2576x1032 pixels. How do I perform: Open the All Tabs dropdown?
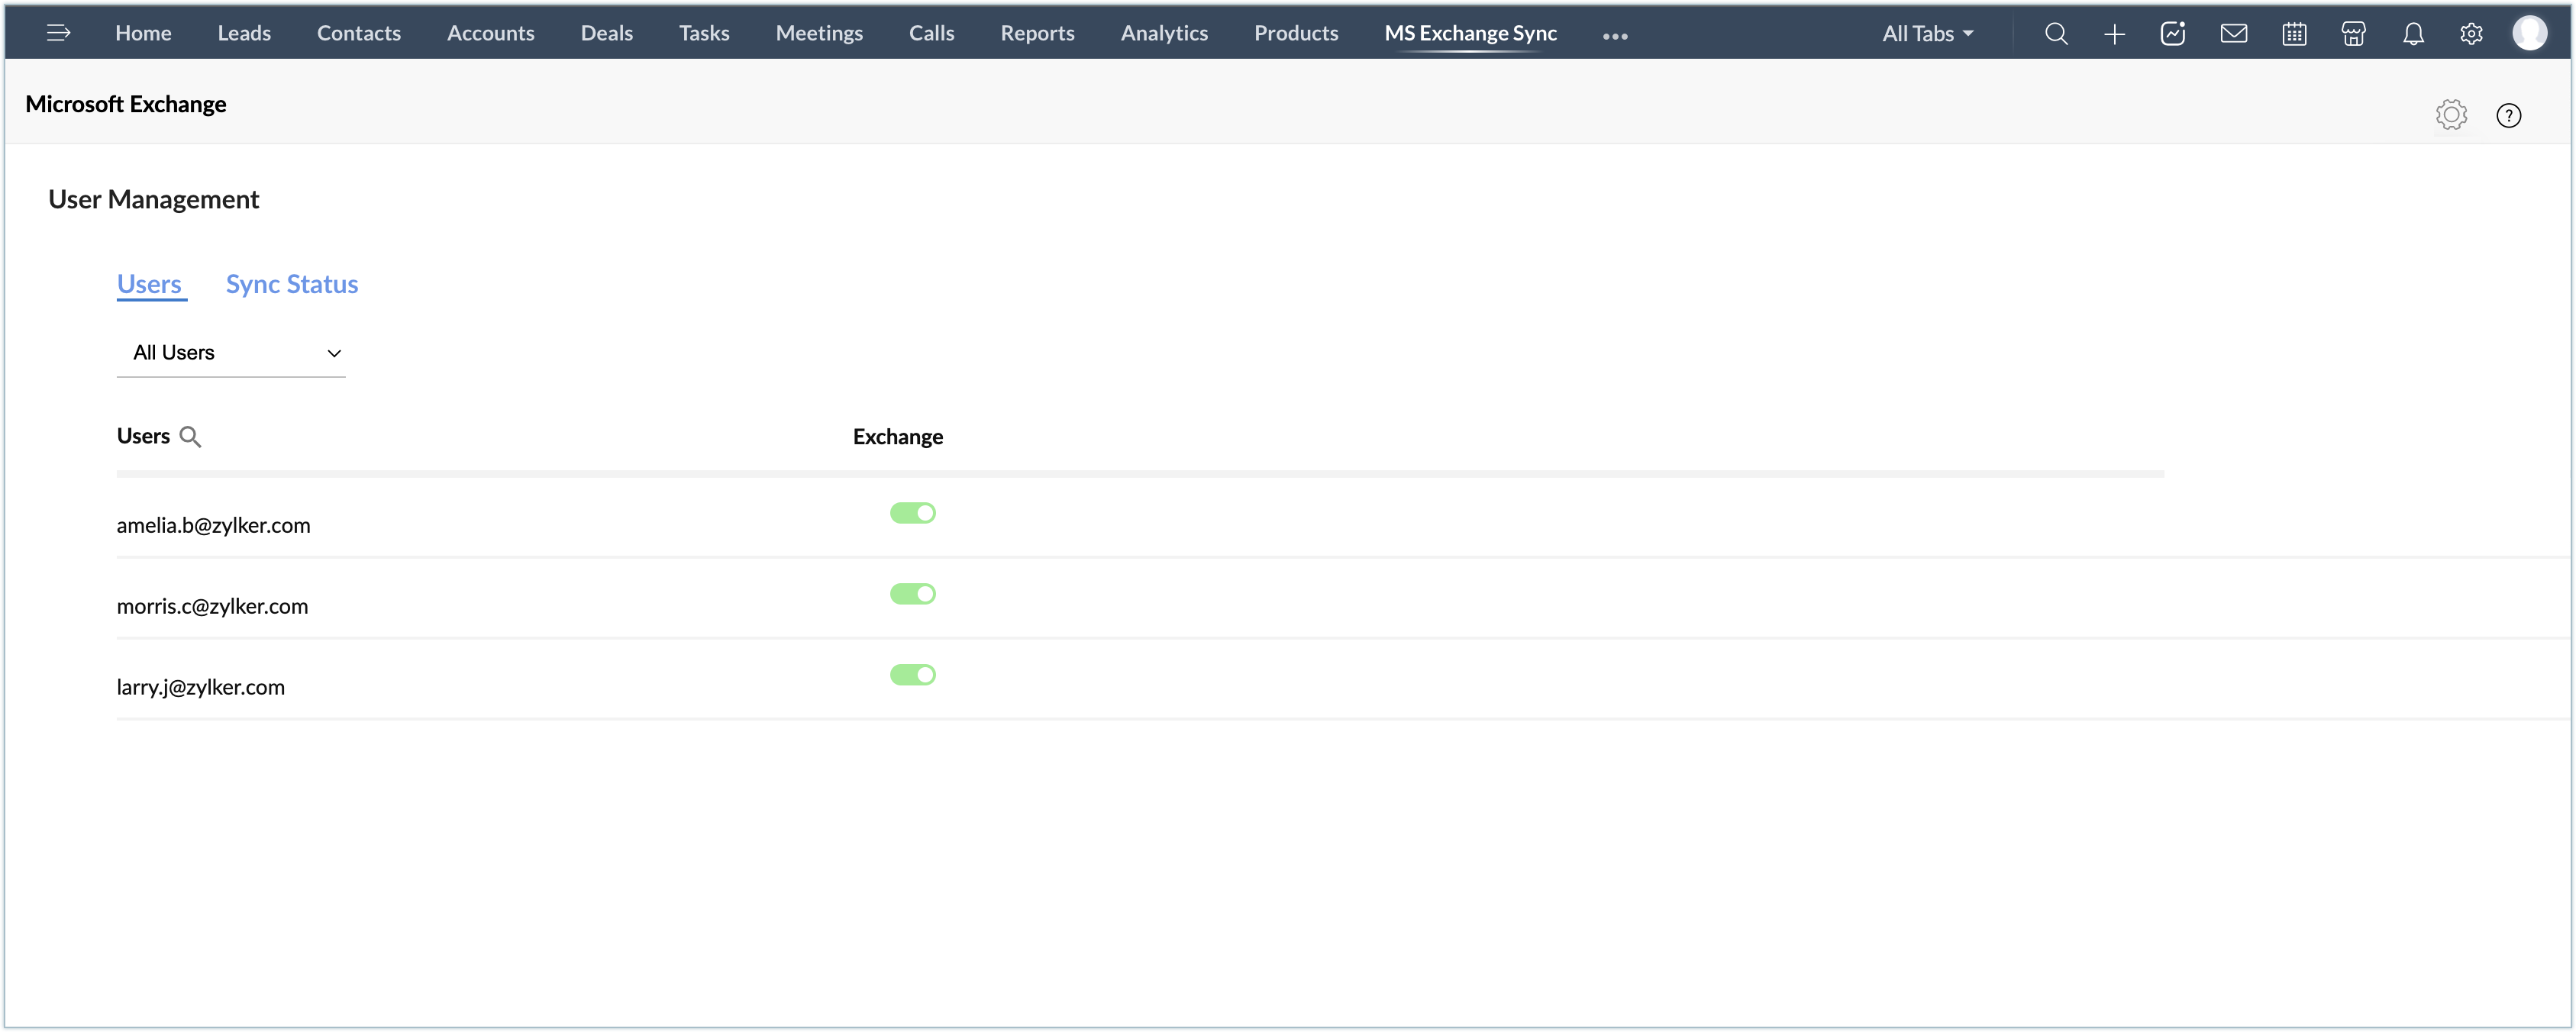coord(1927,34)
